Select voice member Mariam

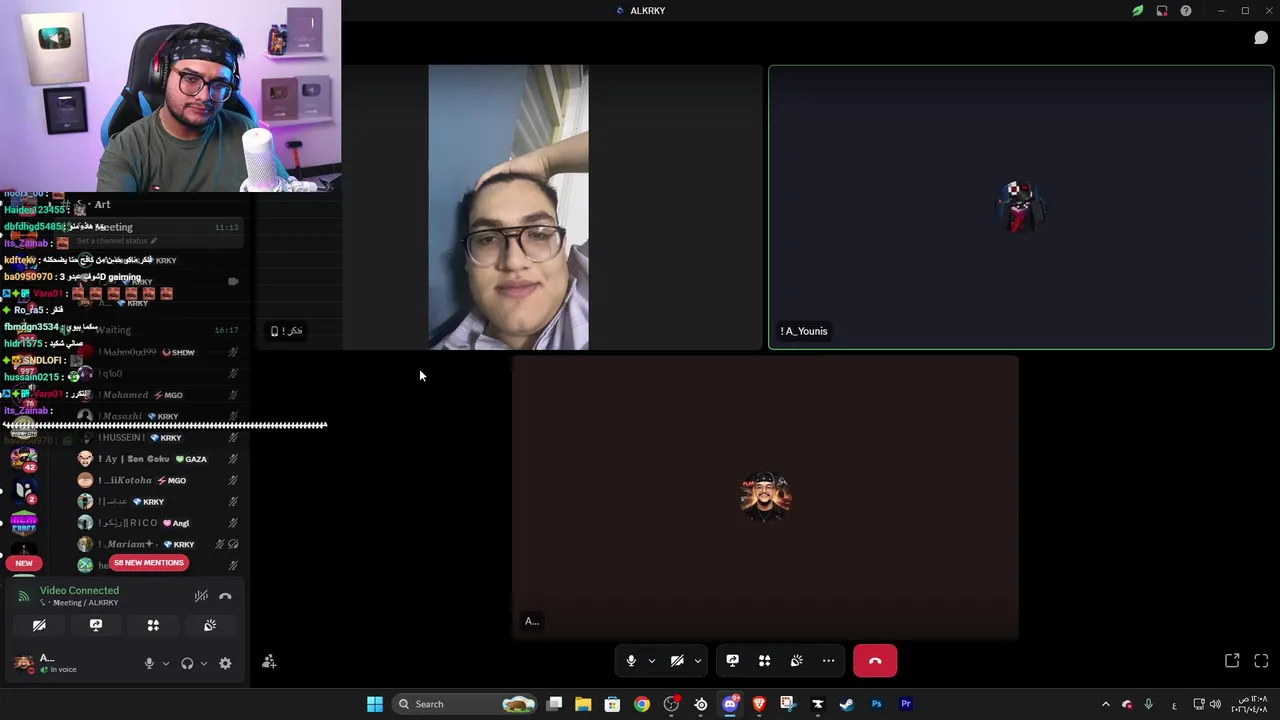tap(158, 544)
